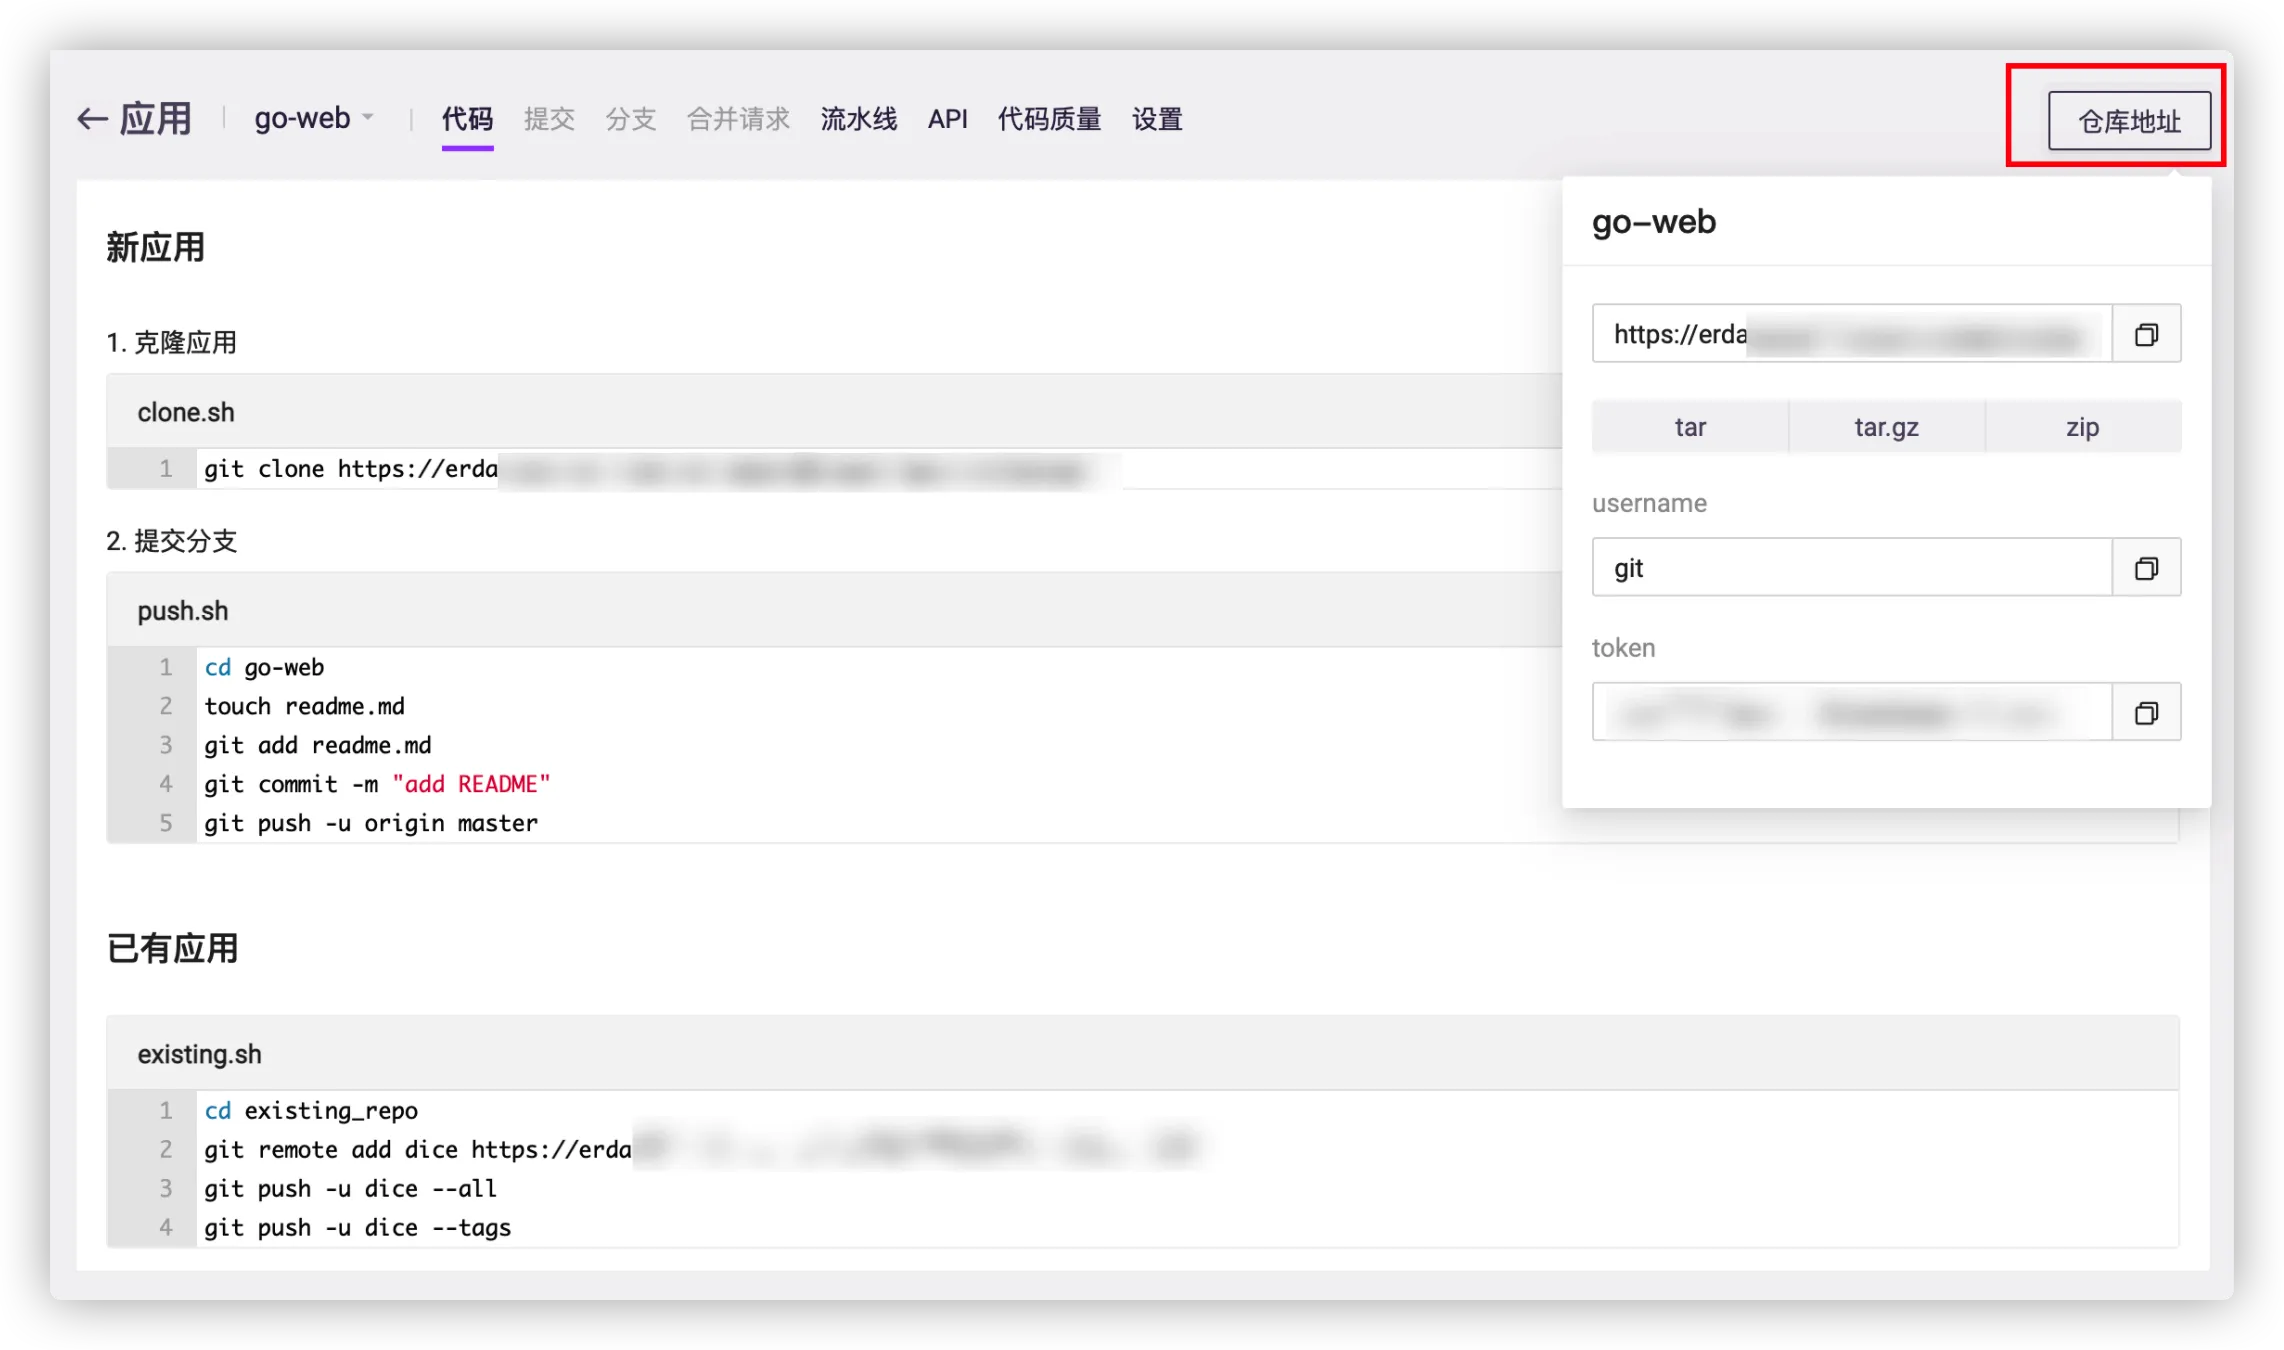The height and width of the screenshot is (1350, 2284).
Task: Download the tar.gz archive
Action: (1886, 427)
